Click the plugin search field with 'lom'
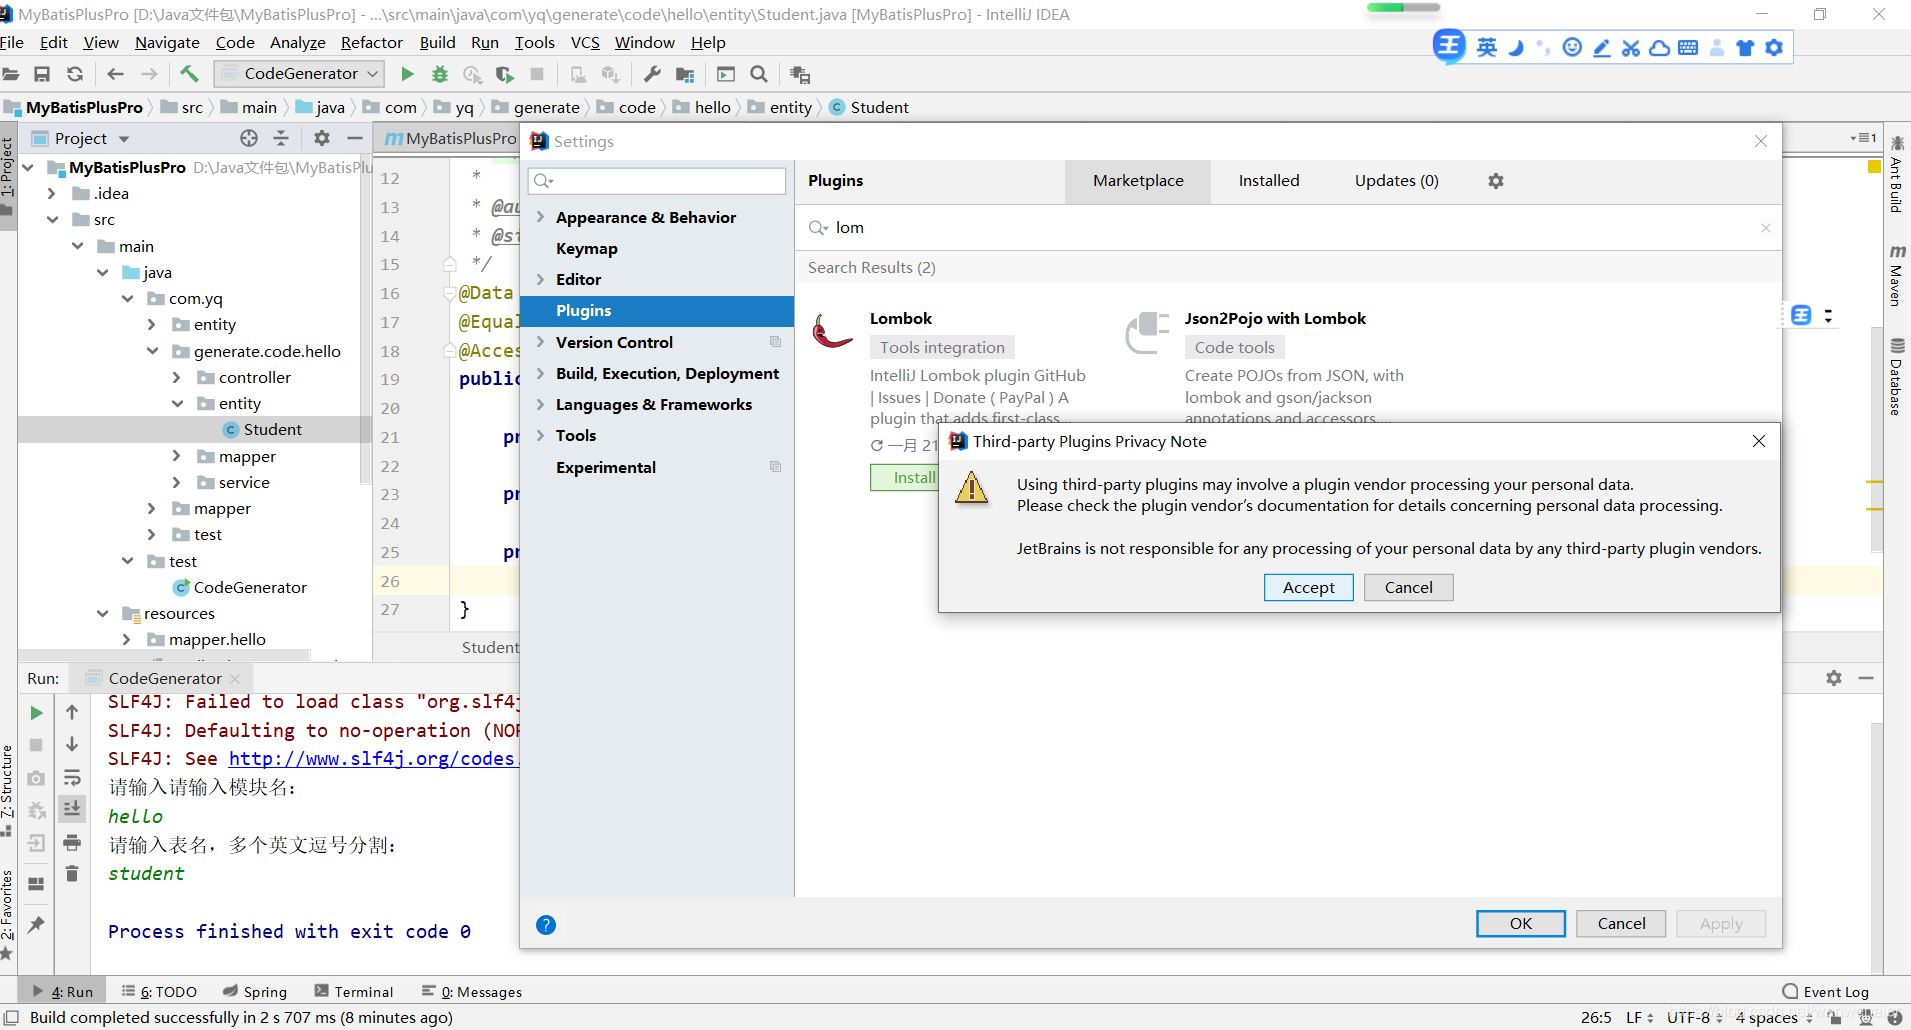Image resolution: width=1911 pixels, height=1030 pixels. (x=1290, y=228)
